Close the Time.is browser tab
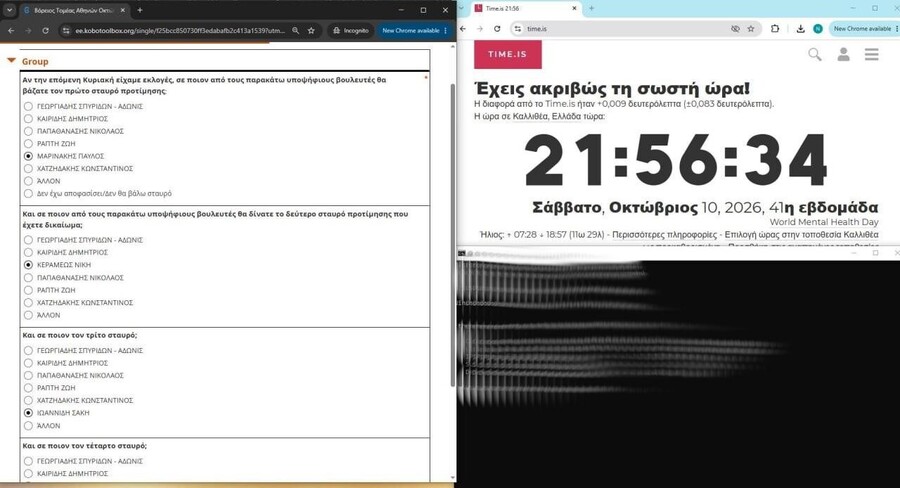The height and width of the screenshot is (488, 900). [x=574, y=9]
